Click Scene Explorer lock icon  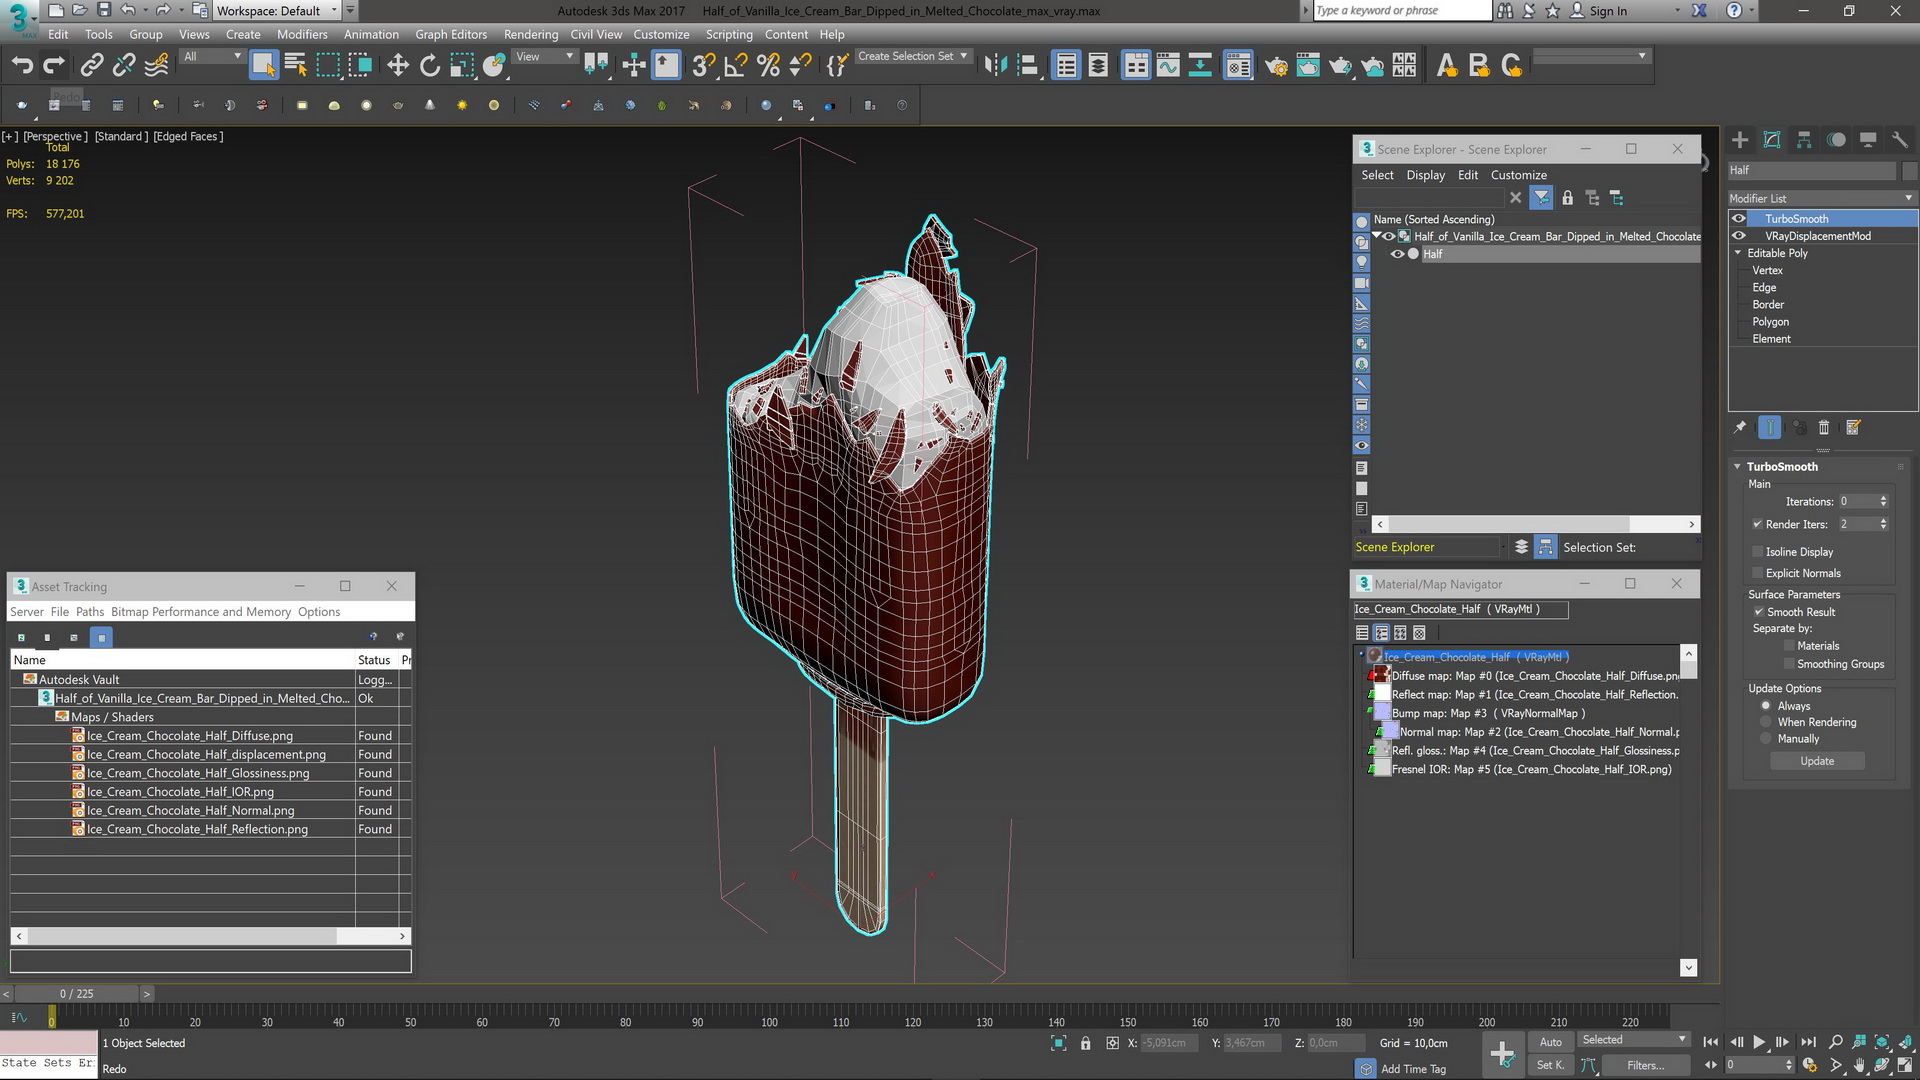click(1568, 198)
